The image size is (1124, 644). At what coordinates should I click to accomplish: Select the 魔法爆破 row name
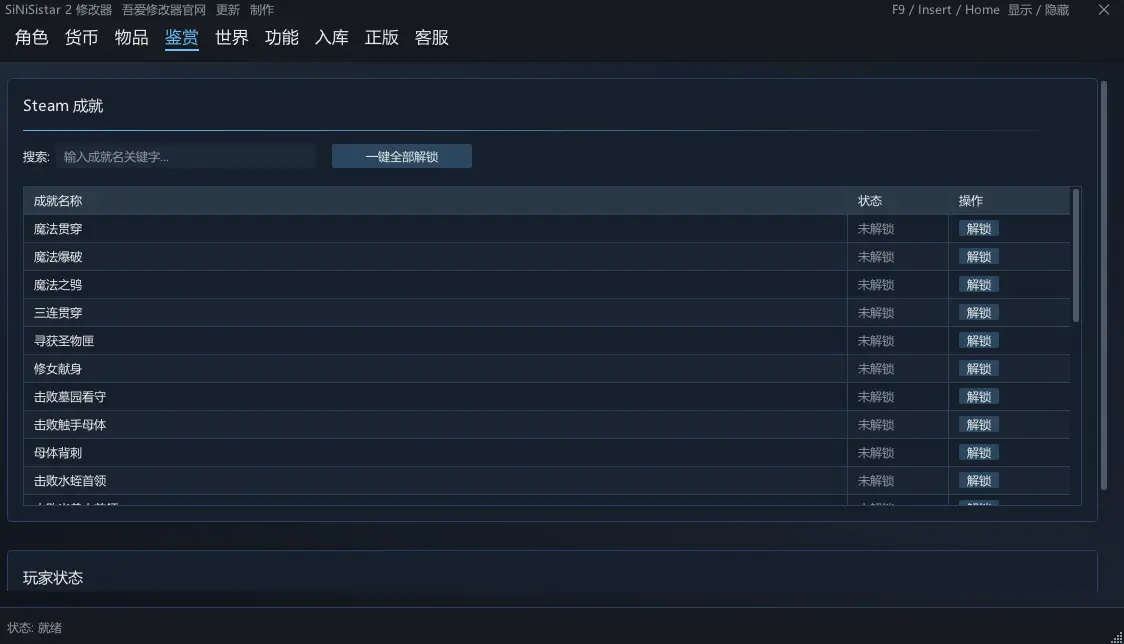coord(58,257)
